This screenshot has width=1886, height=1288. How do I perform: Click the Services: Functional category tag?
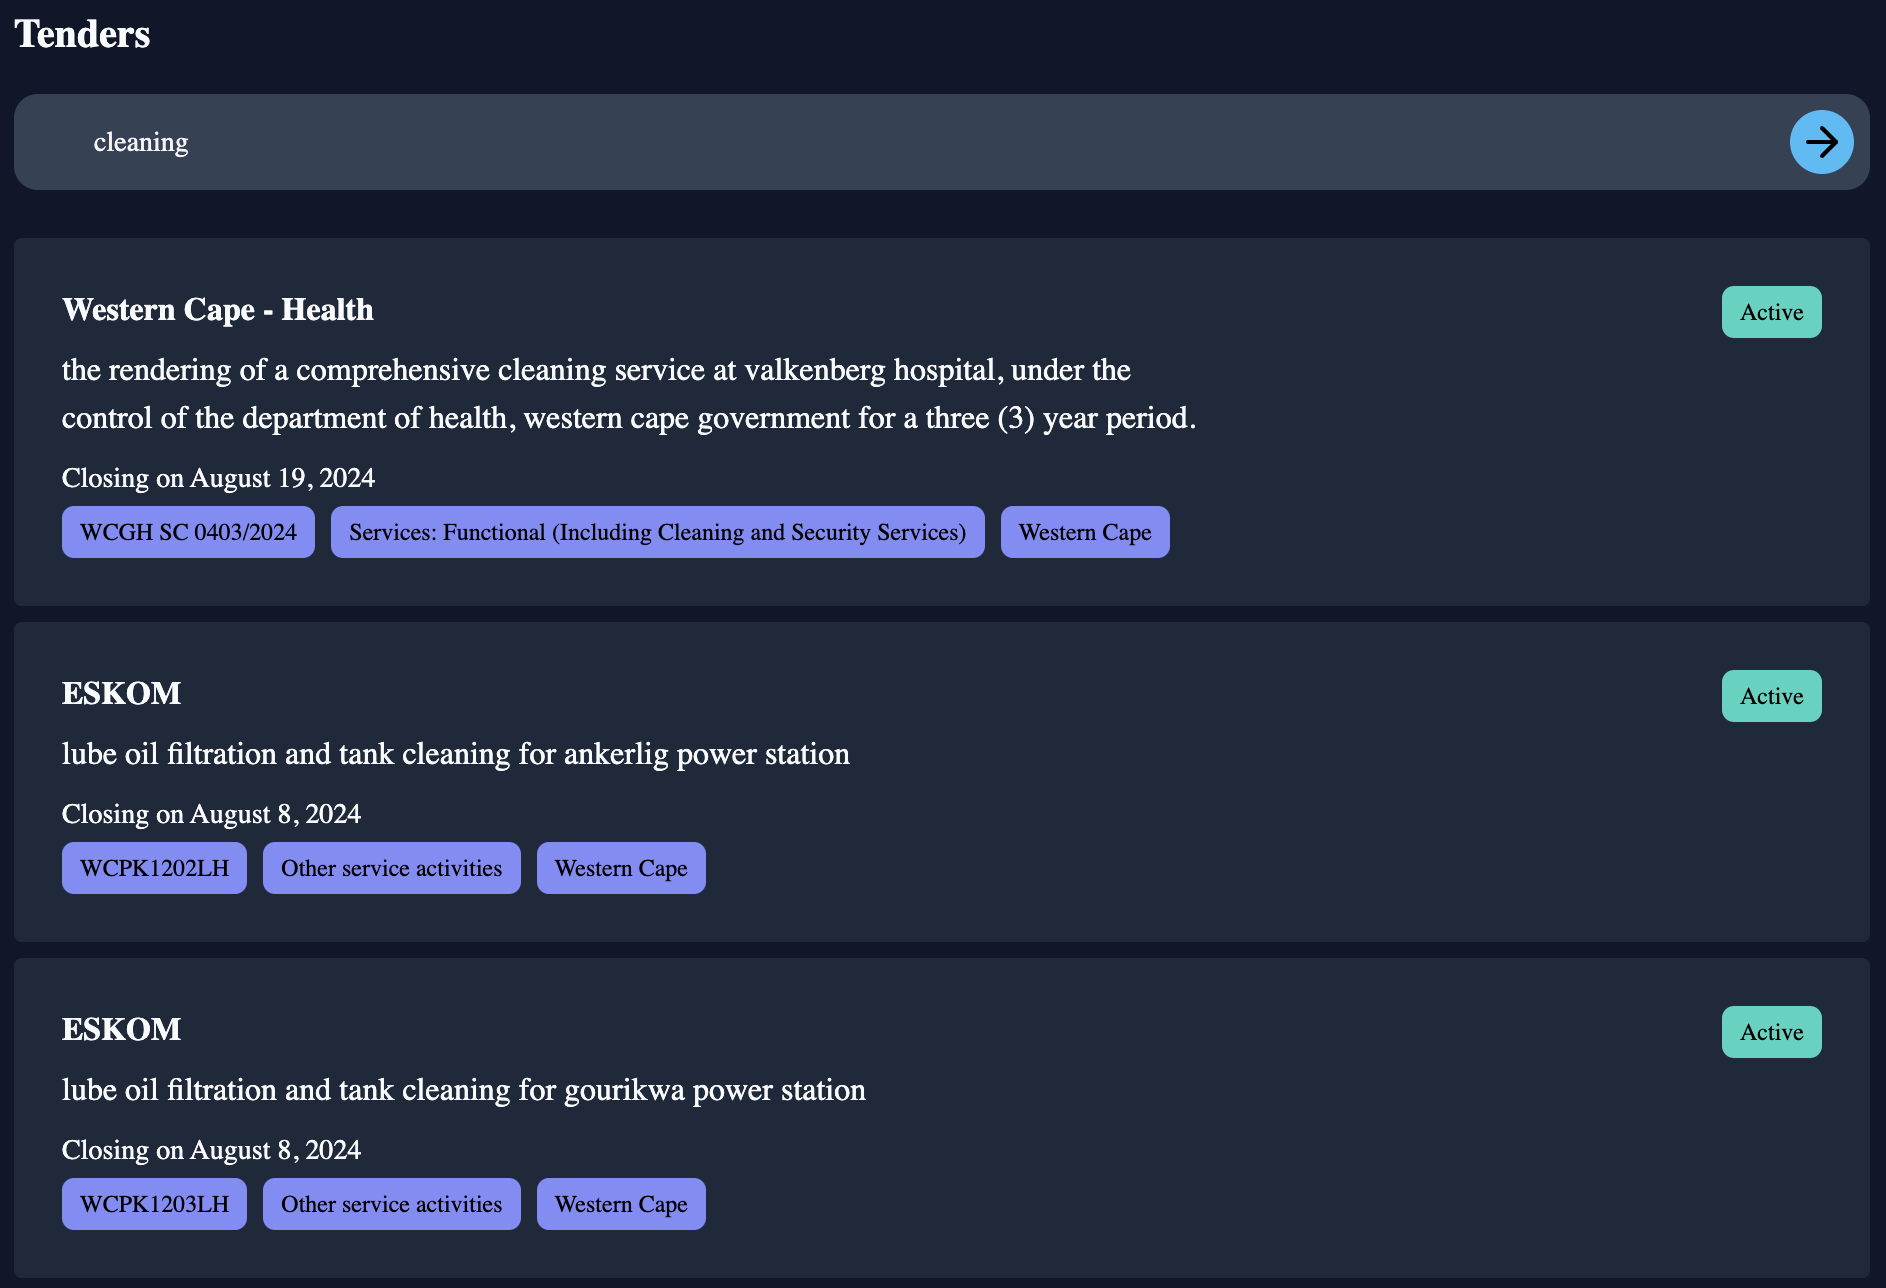coord(657,532)
